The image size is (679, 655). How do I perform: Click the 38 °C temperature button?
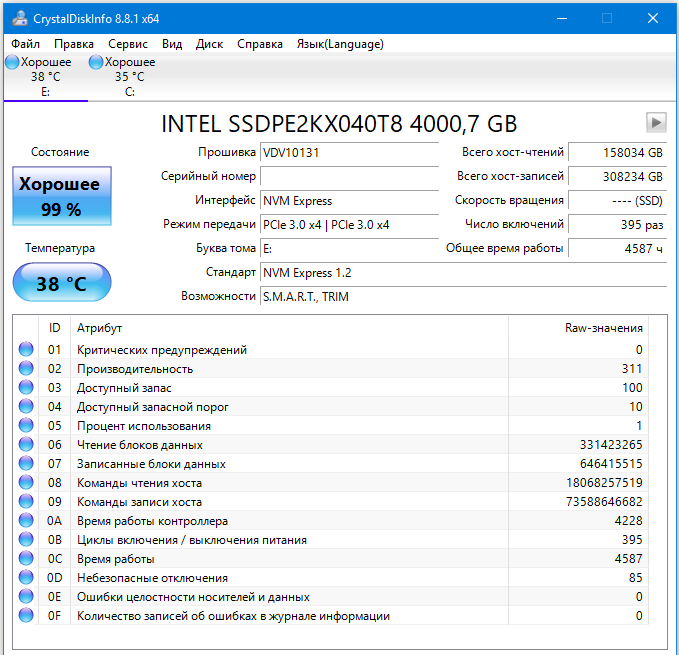[x=62, y=283]
